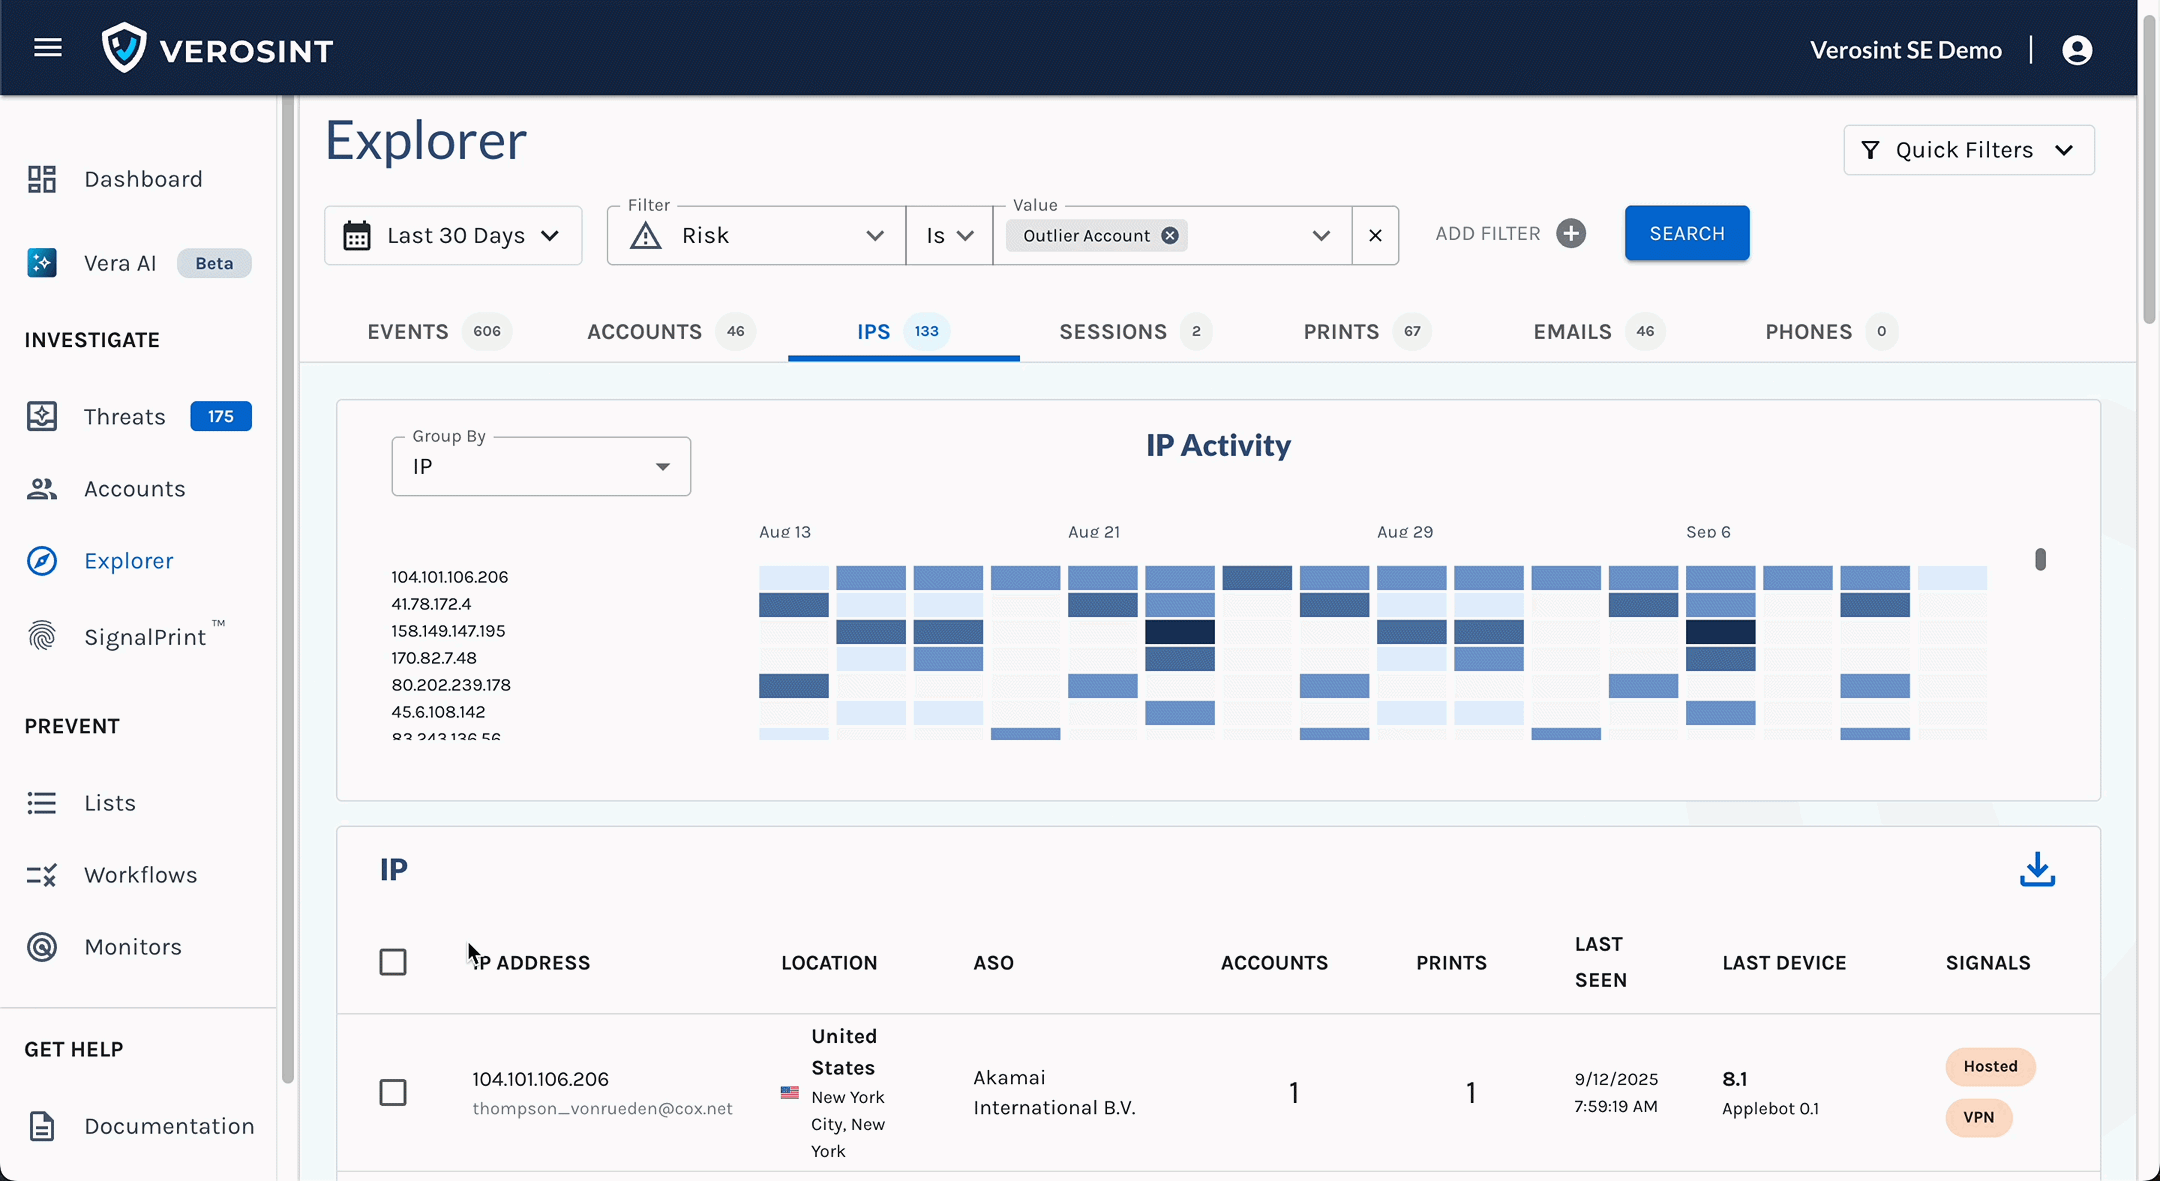
Task: Click the Add Filter plus icon
Action: [x=1571, y=234]
